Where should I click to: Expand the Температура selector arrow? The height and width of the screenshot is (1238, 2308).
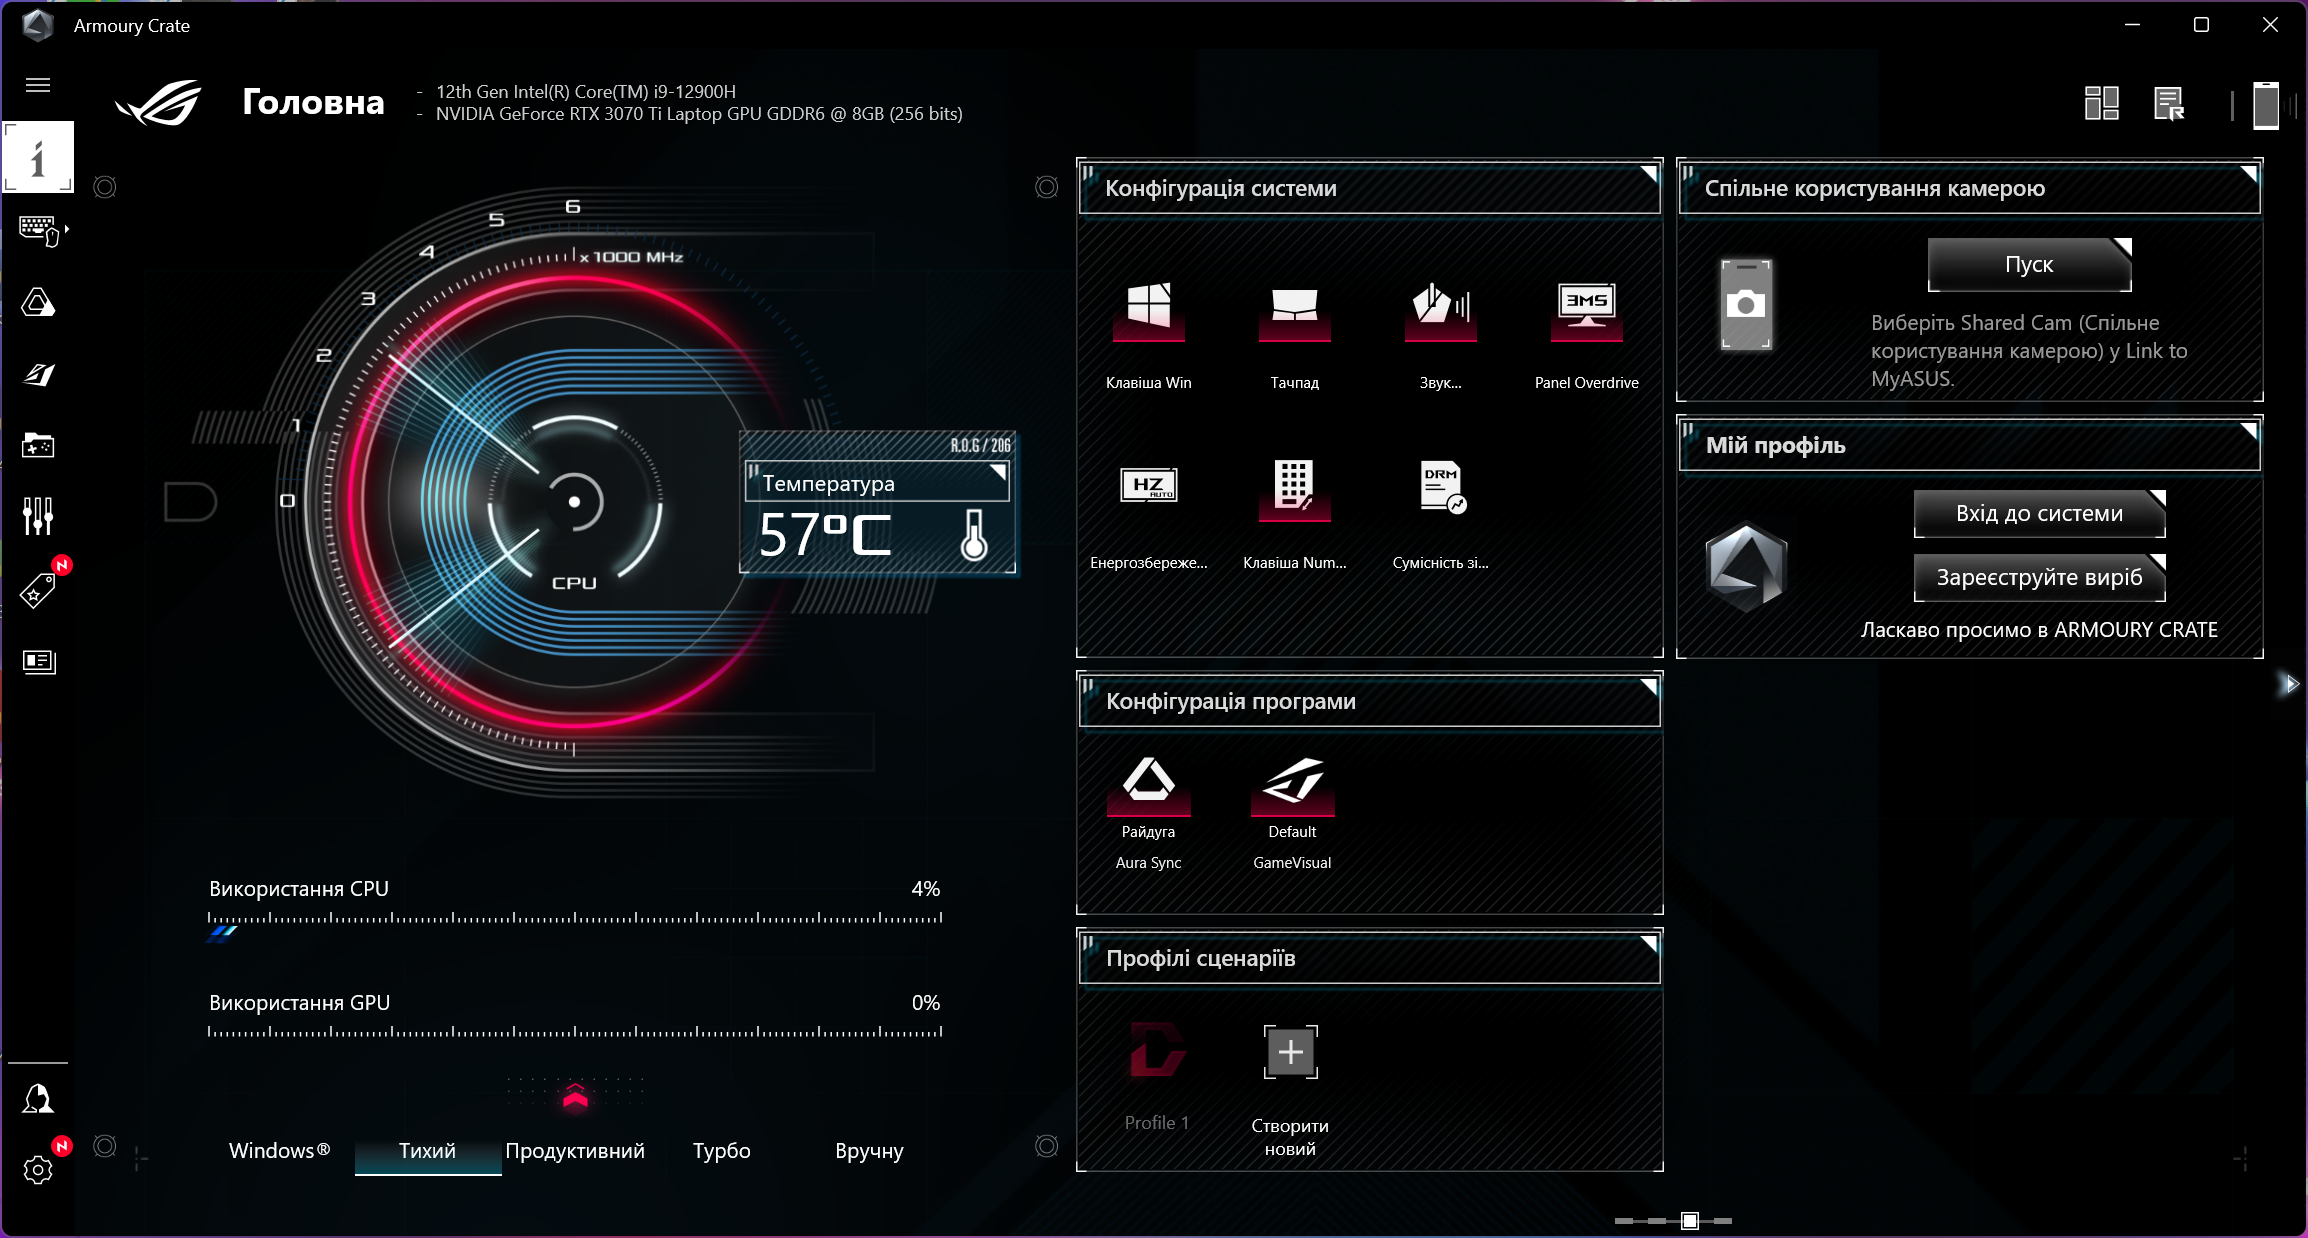click(997, 472)
